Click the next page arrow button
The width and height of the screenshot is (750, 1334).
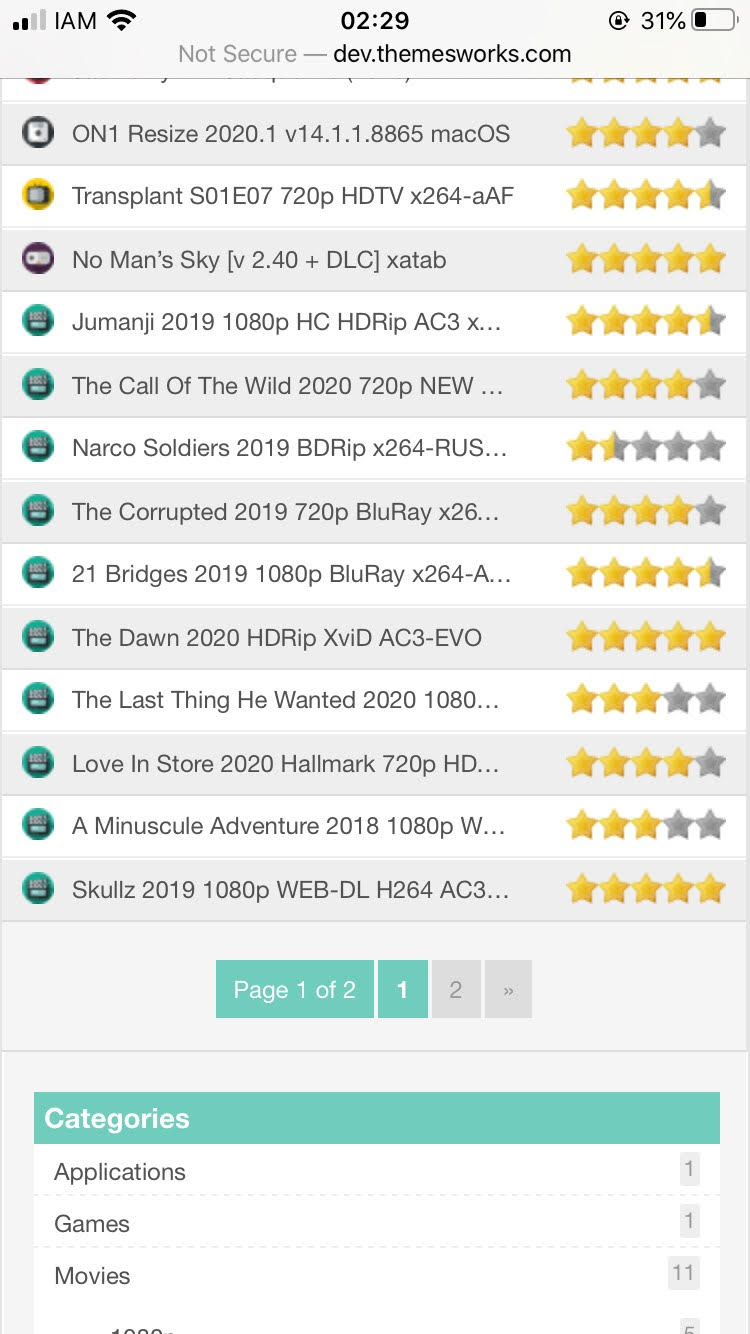click(508, 990)
